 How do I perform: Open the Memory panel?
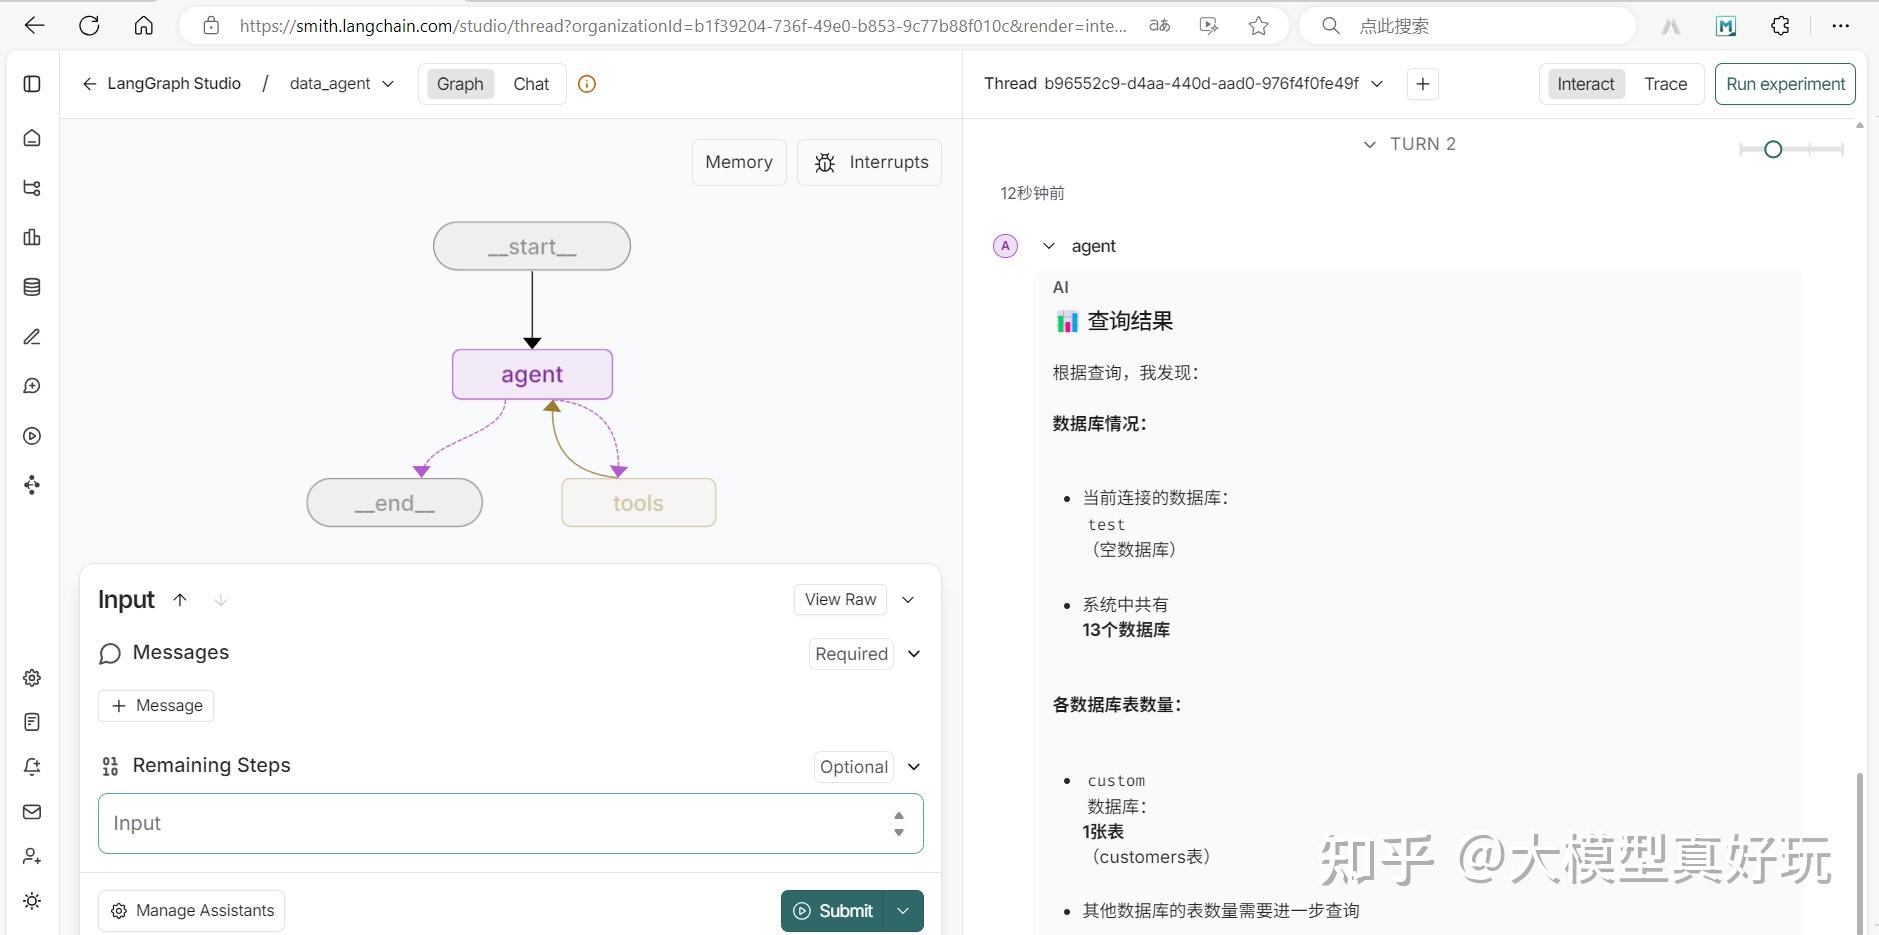point(738,161)
